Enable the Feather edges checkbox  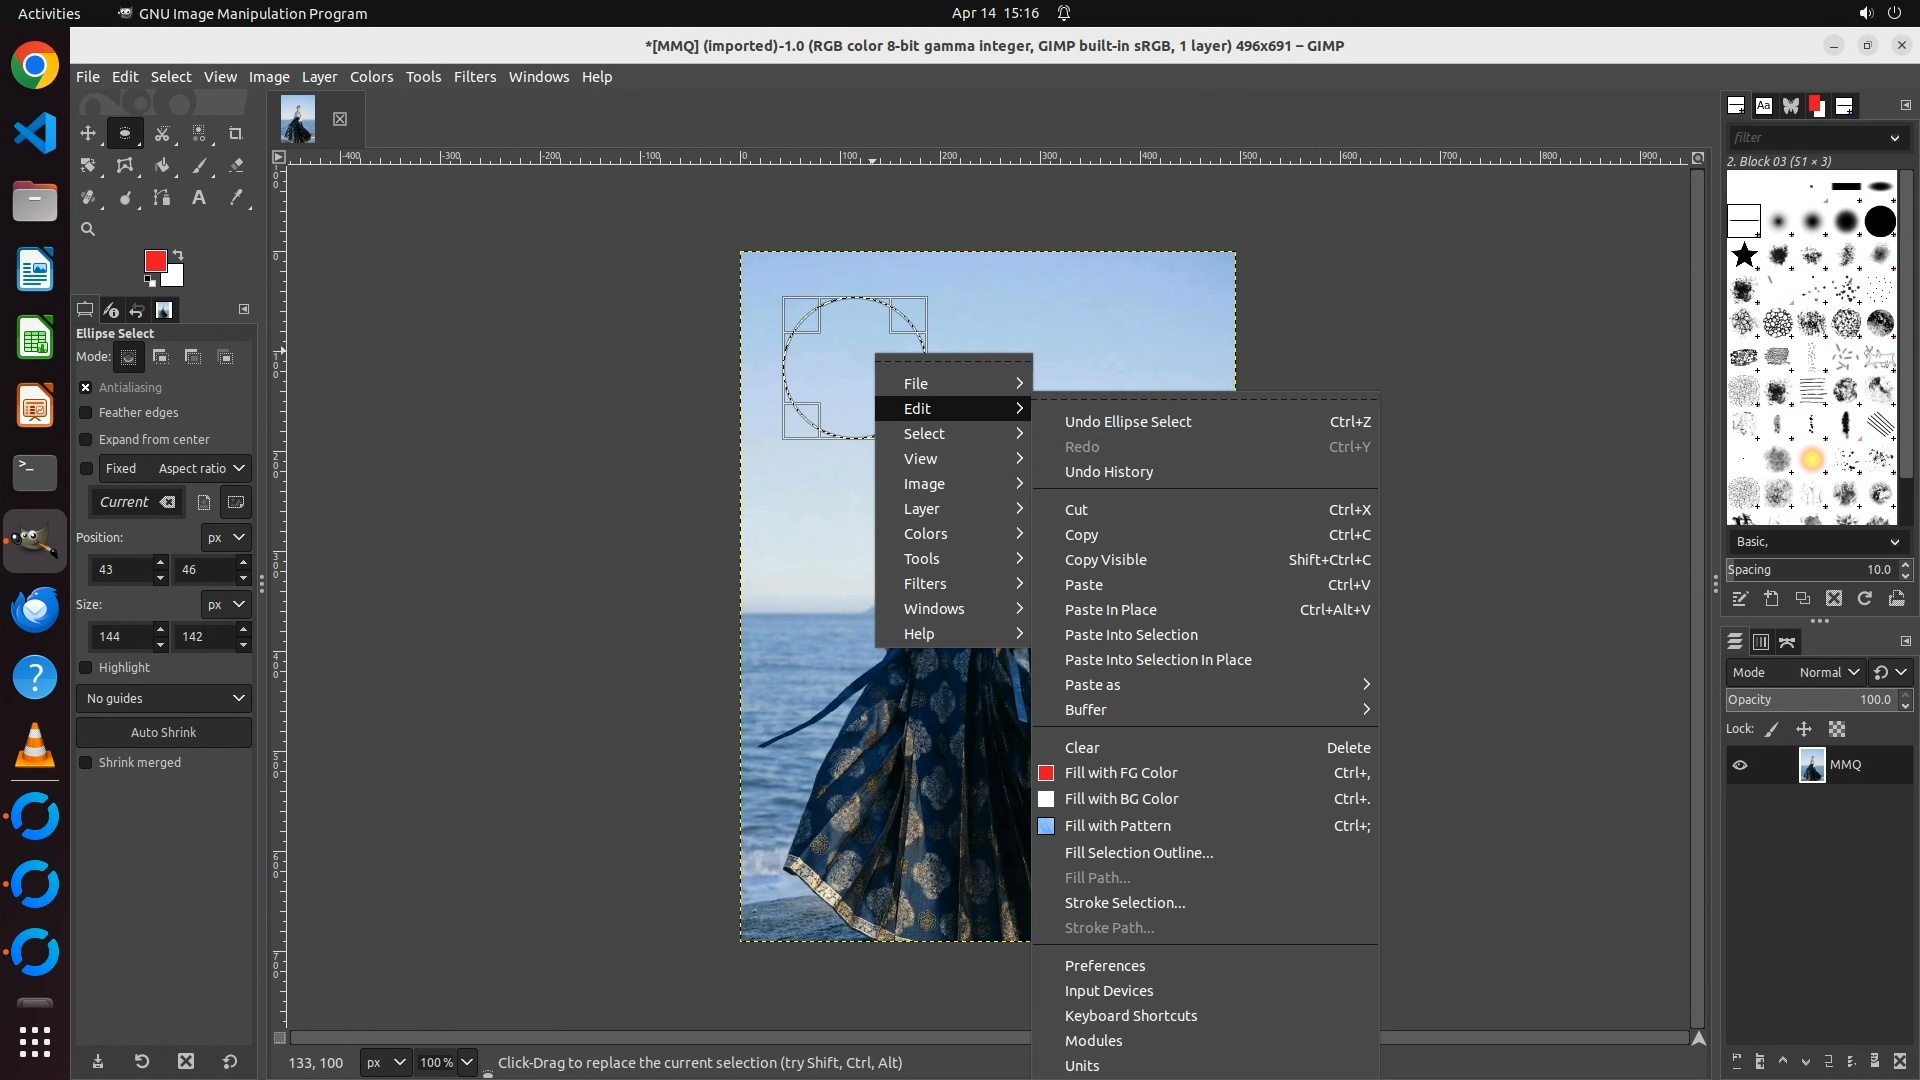[86, 413]
